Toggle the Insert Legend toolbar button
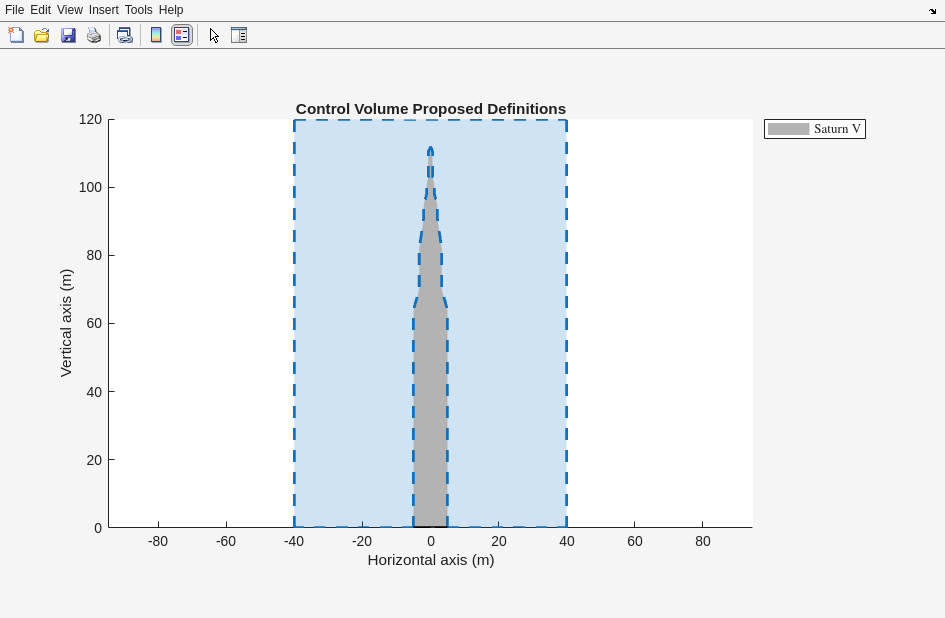 [x=182, y=35]
